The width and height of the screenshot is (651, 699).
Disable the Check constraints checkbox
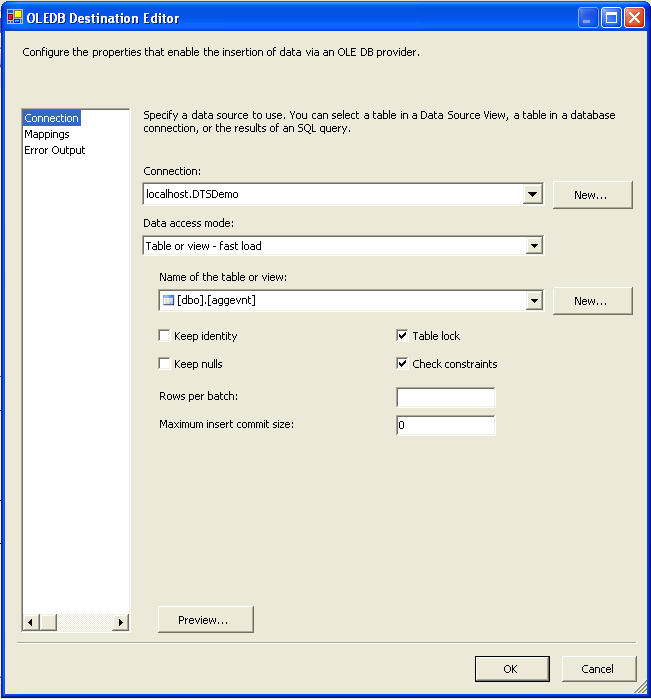[x=403, y=364]
